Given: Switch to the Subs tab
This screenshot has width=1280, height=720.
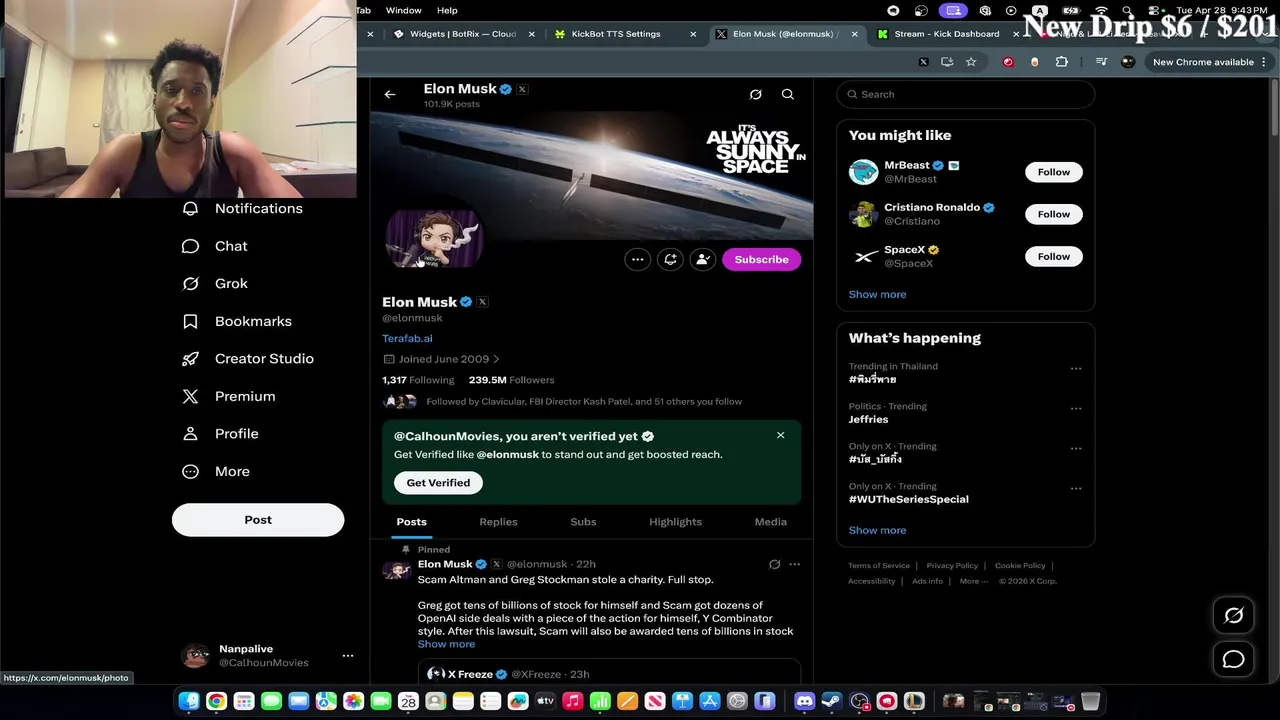Looking at the screenshot, I should pos(583,522).
